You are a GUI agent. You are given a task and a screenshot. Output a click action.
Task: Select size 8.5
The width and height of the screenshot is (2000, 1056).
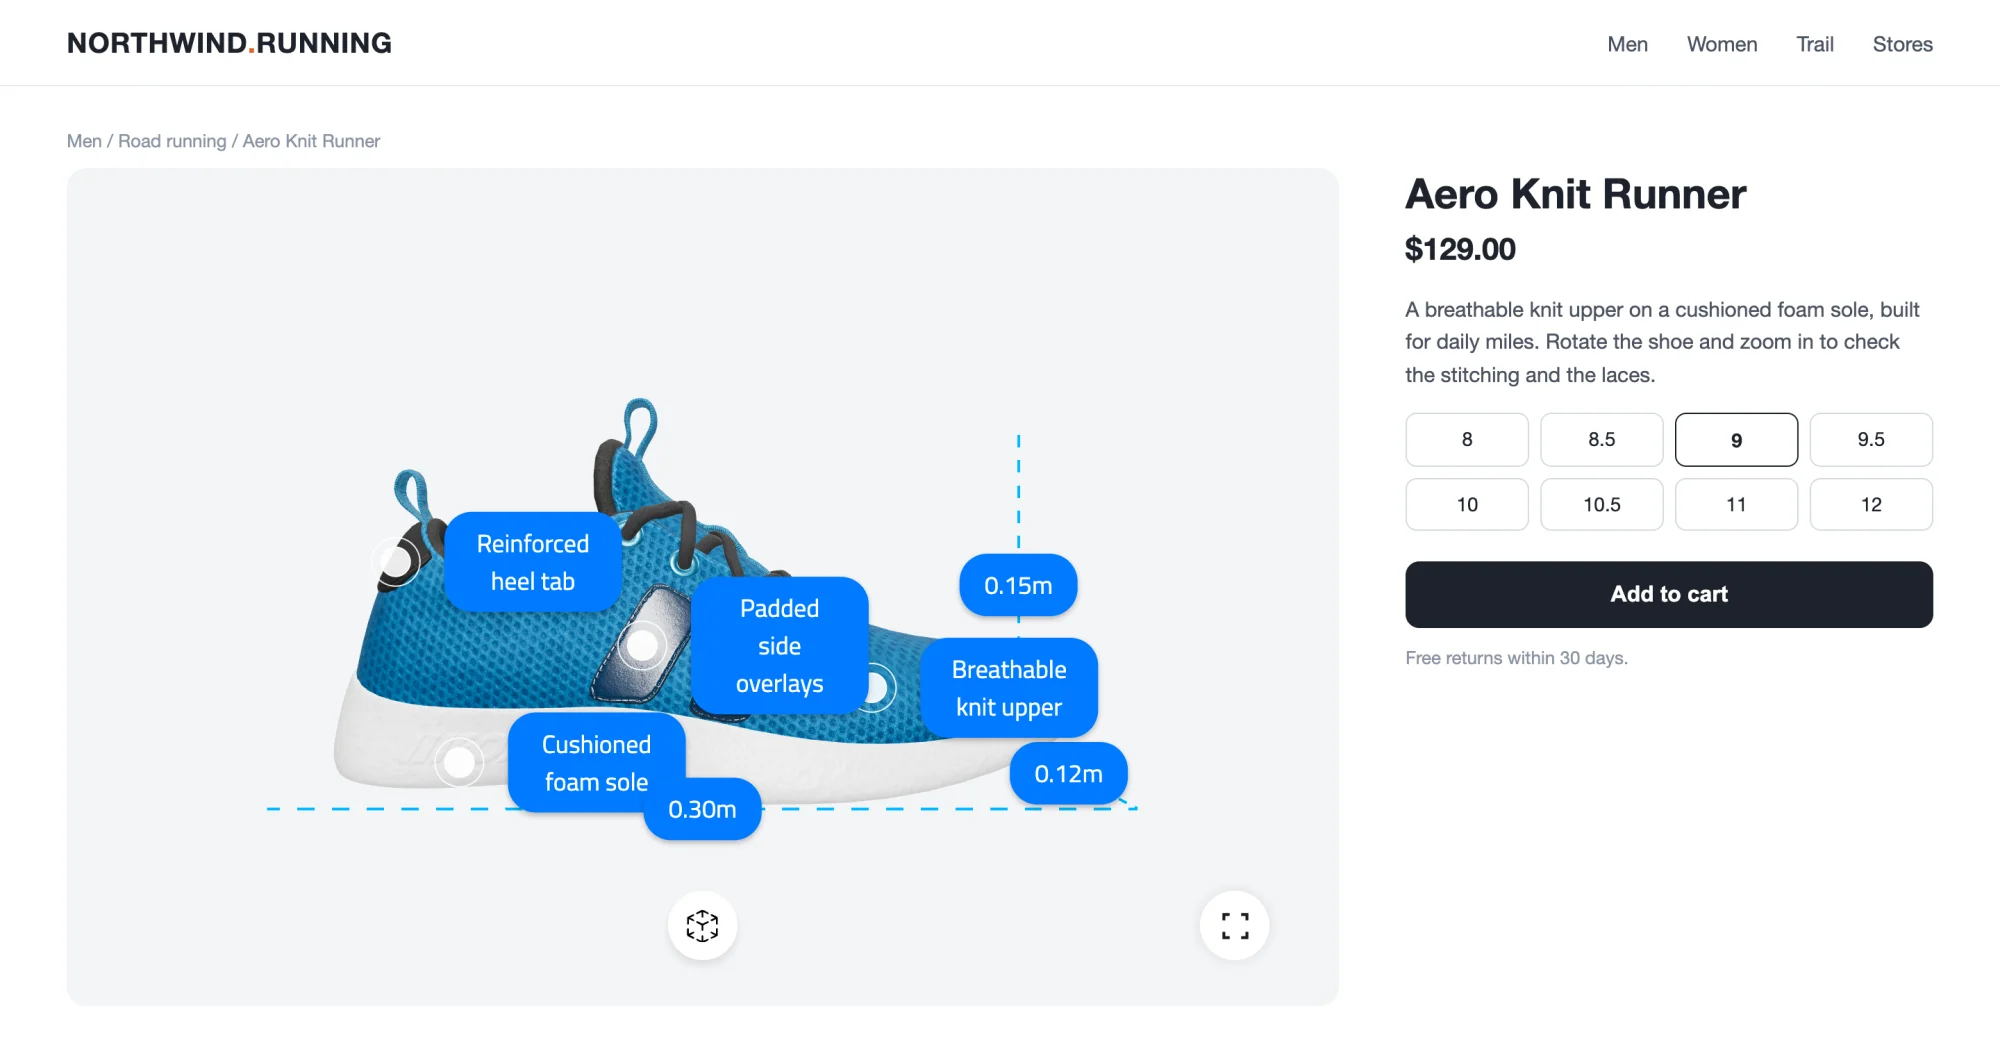1601,439
